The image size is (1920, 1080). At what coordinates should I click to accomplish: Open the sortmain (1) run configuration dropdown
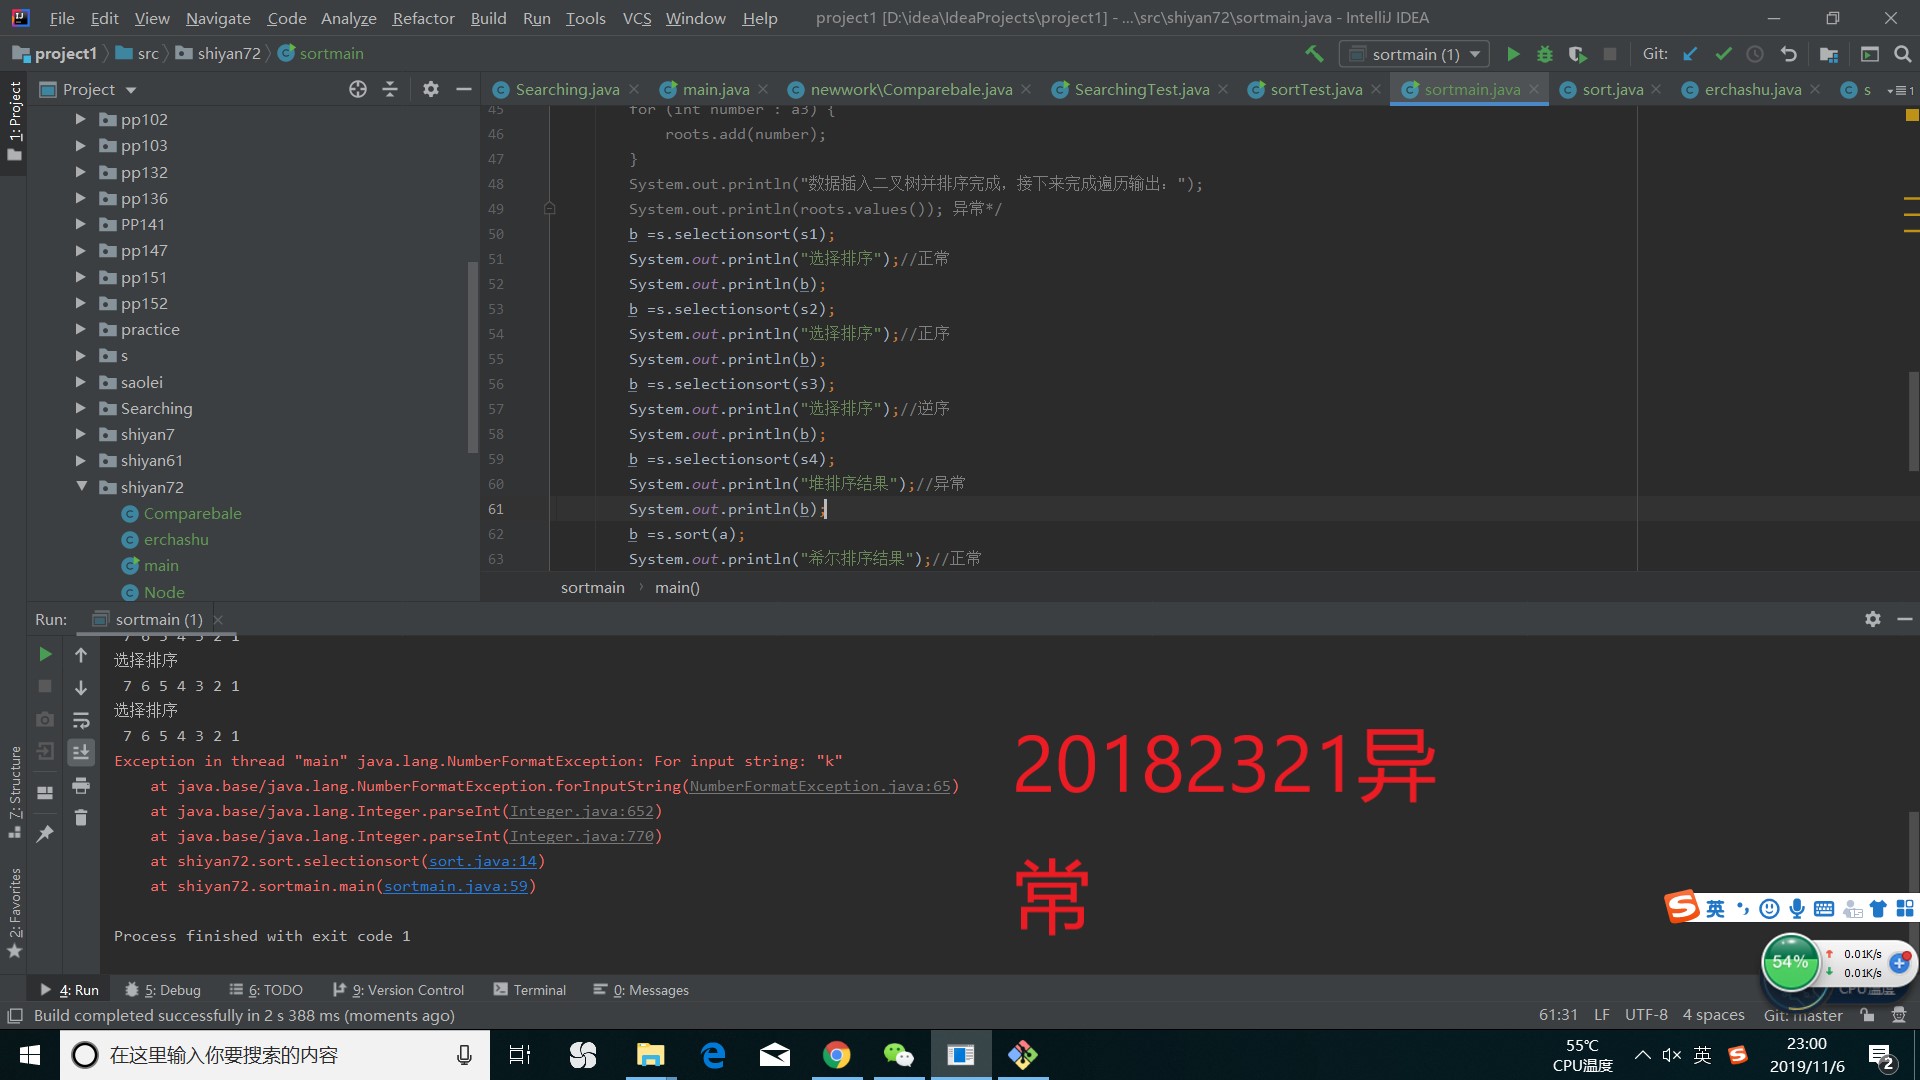pos(1415,54)
